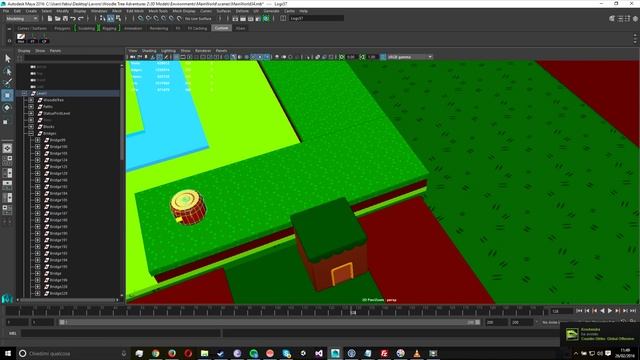Screen dimensions: 640x360
Task: Click the Maya logo icon at bottom left
Action: (7, 299)
